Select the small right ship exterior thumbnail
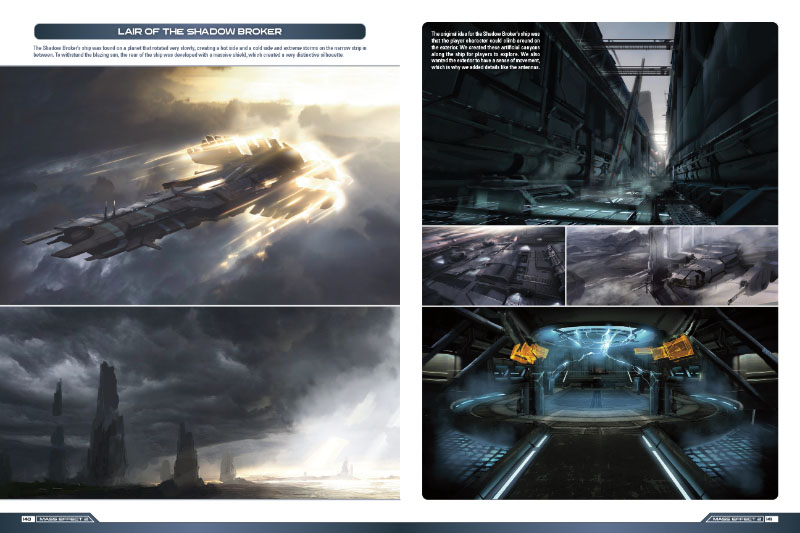 tap(672, 265)
